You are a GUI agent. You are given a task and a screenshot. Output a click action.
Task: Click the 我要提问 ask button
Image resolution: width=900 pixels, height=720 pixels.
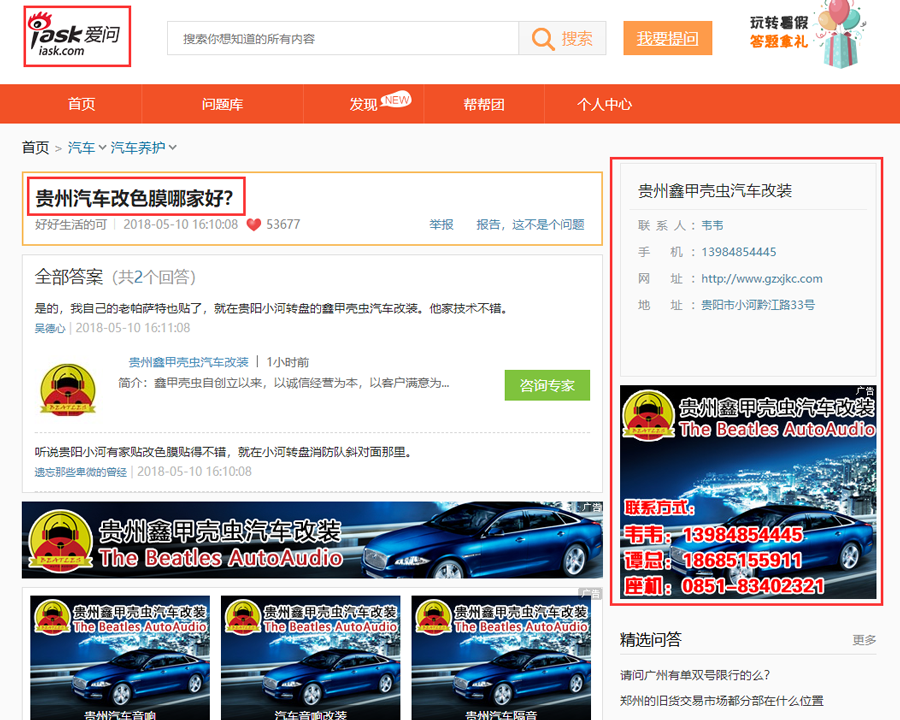[668, 38]
